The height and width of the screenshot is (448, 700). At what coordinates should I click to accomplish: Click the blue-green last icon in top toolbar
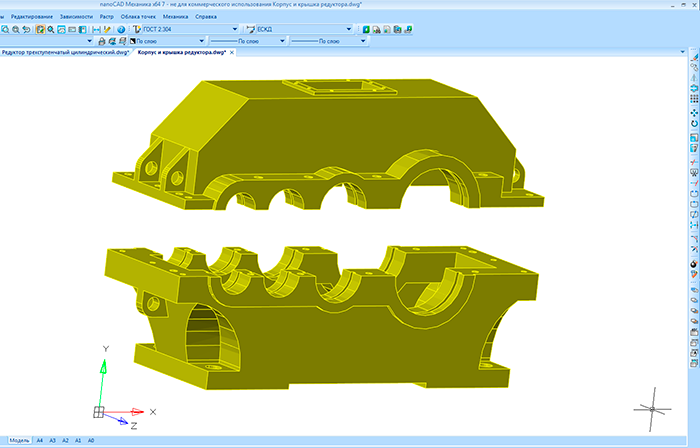(408, 29)
